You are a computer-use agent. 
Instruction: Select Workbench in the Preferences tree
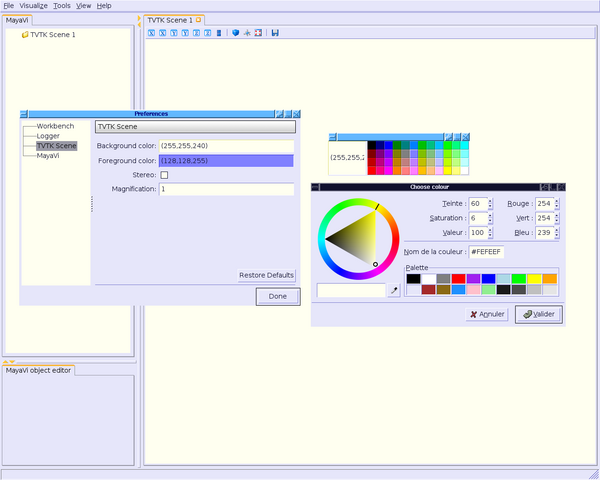55,126
